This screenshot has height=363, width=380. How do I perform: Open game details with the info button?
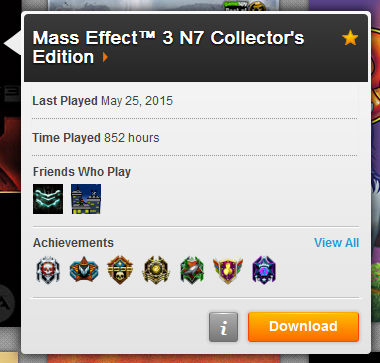pos(223,327)
